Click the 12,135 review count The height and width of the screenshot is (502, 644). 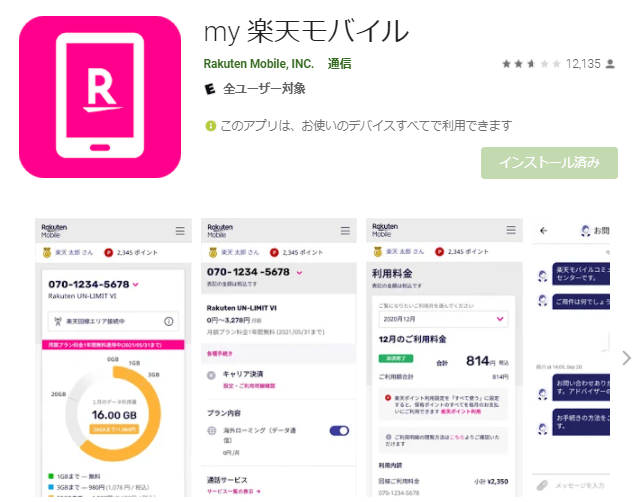point(583,64)
